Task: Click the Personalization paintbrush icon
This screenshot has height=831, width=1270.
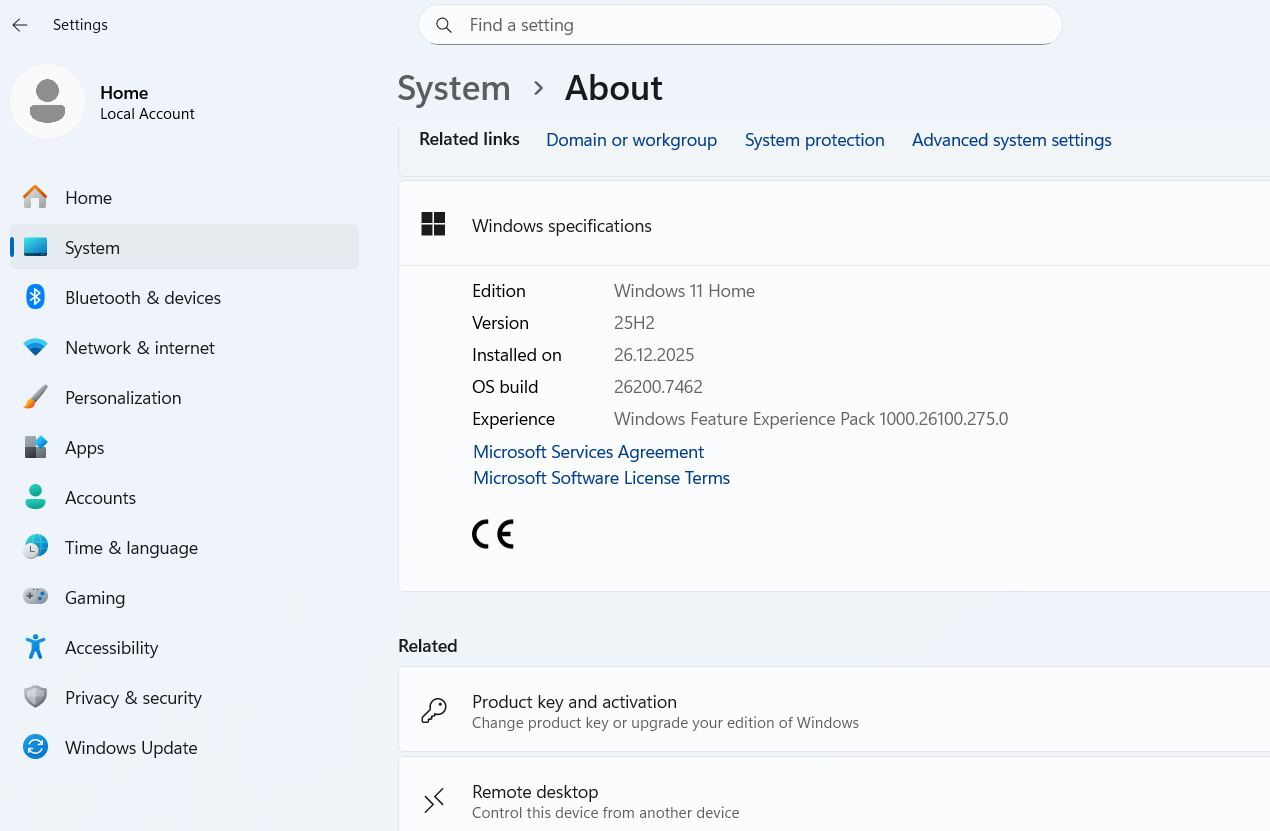Action: click(36, 398)
